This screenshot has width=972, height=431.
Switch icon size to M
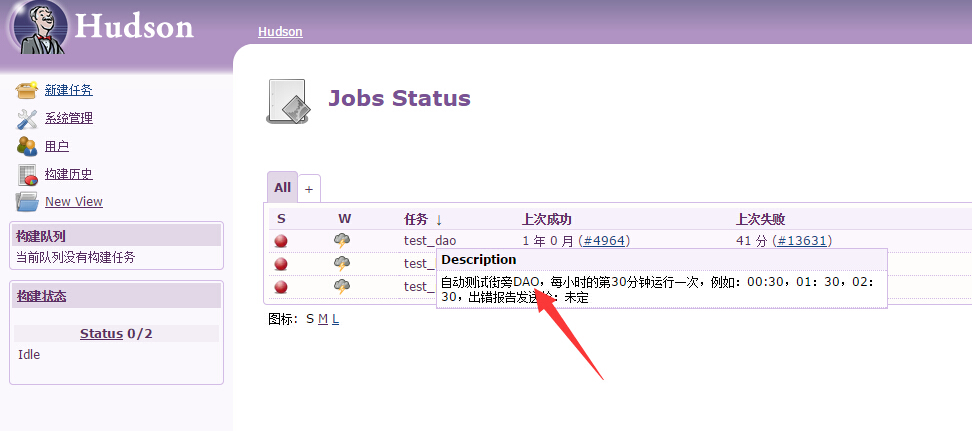[x=322, y=319]
